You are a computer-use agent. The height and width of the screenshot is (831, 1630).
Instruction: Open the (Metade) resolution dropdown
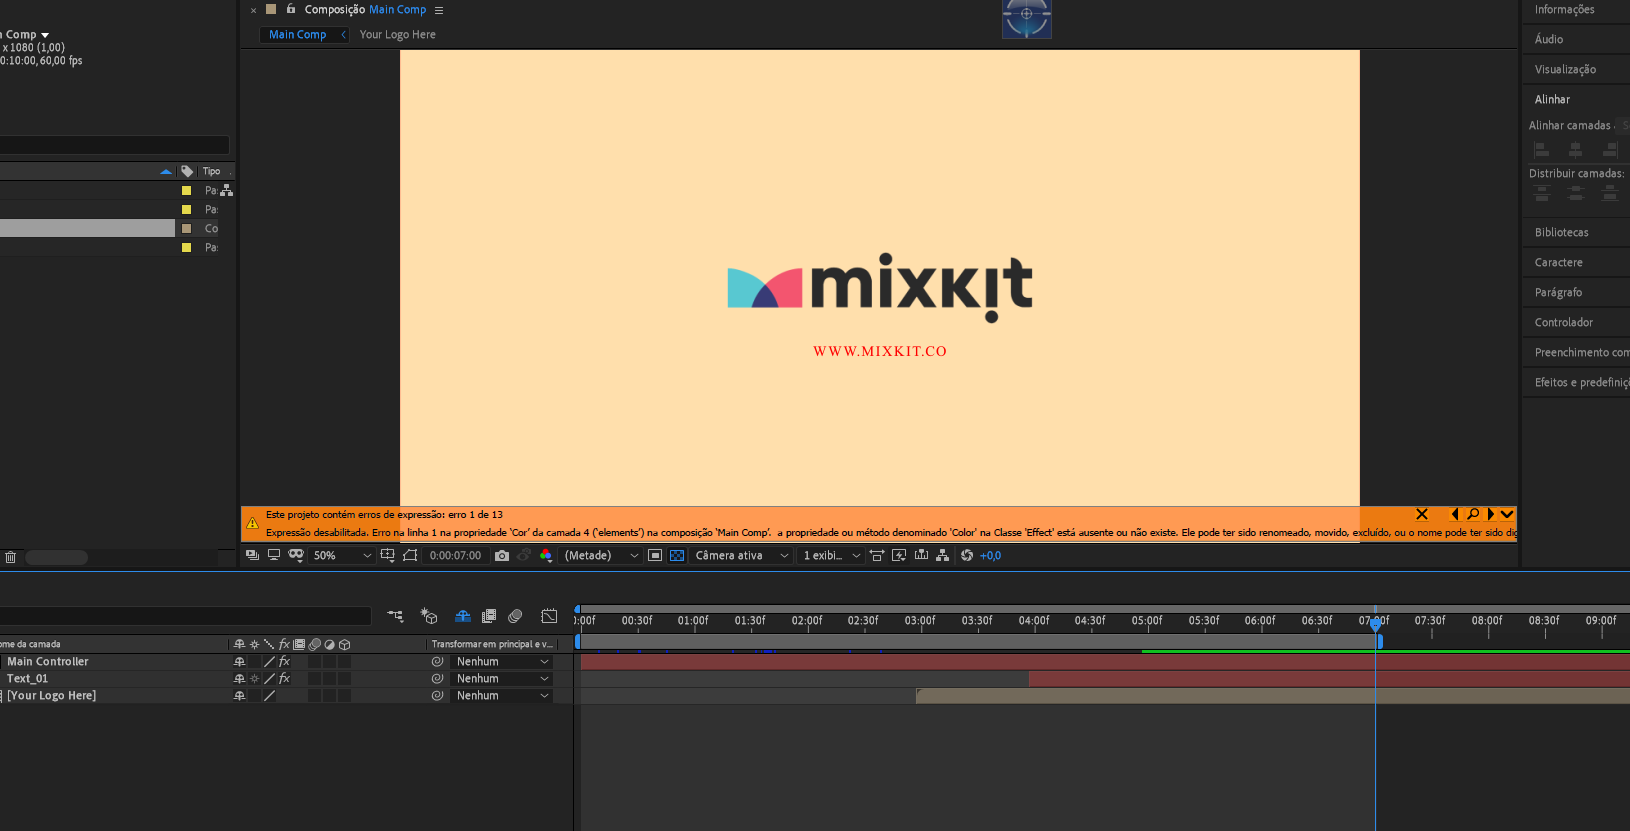601,556
